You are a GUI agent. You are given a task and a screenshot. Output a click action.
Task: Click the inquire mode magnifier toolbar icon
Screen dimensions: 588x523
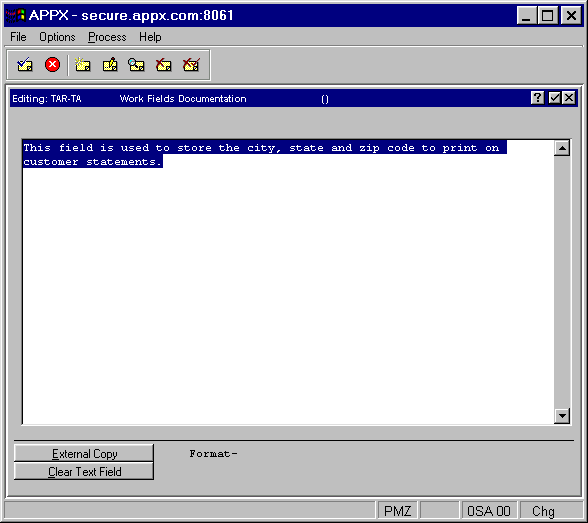tap(136, 65)
